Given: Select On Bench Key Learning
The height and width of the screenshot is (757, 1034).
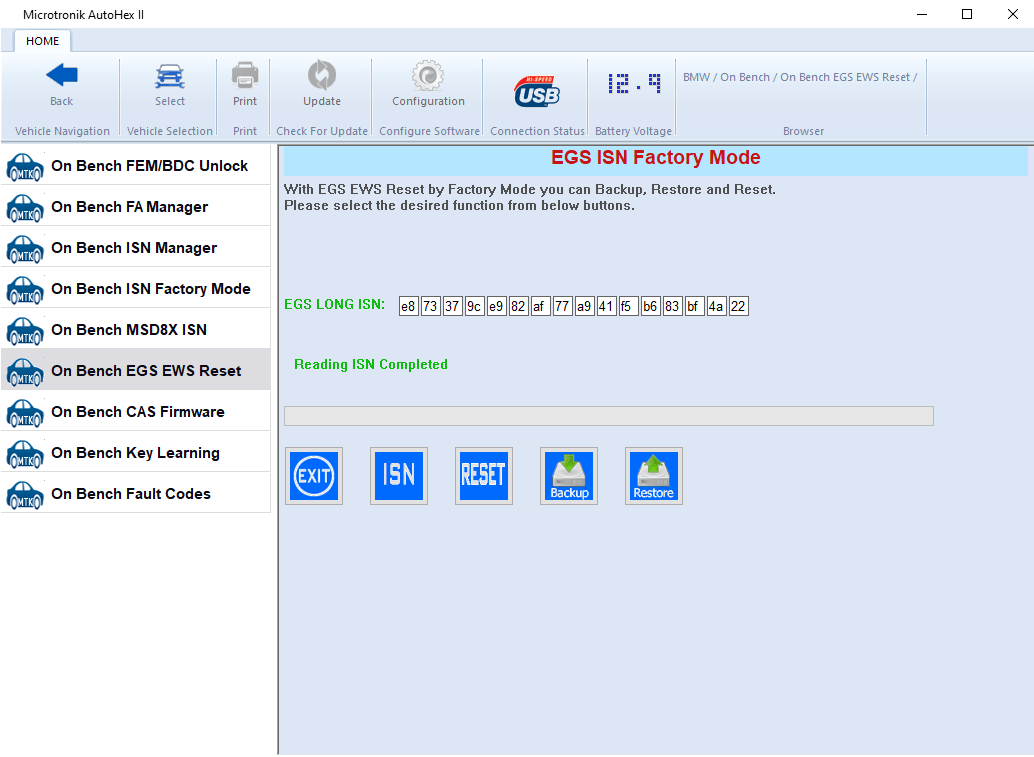Looking at the screenshot, I should (x=136, y=453).
